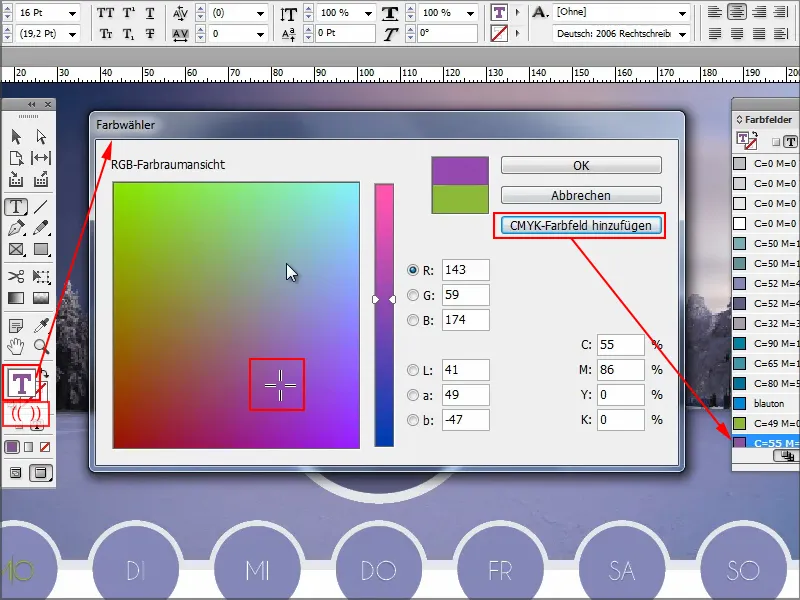Activate the Type tool in the toolbox

[16, 207]
